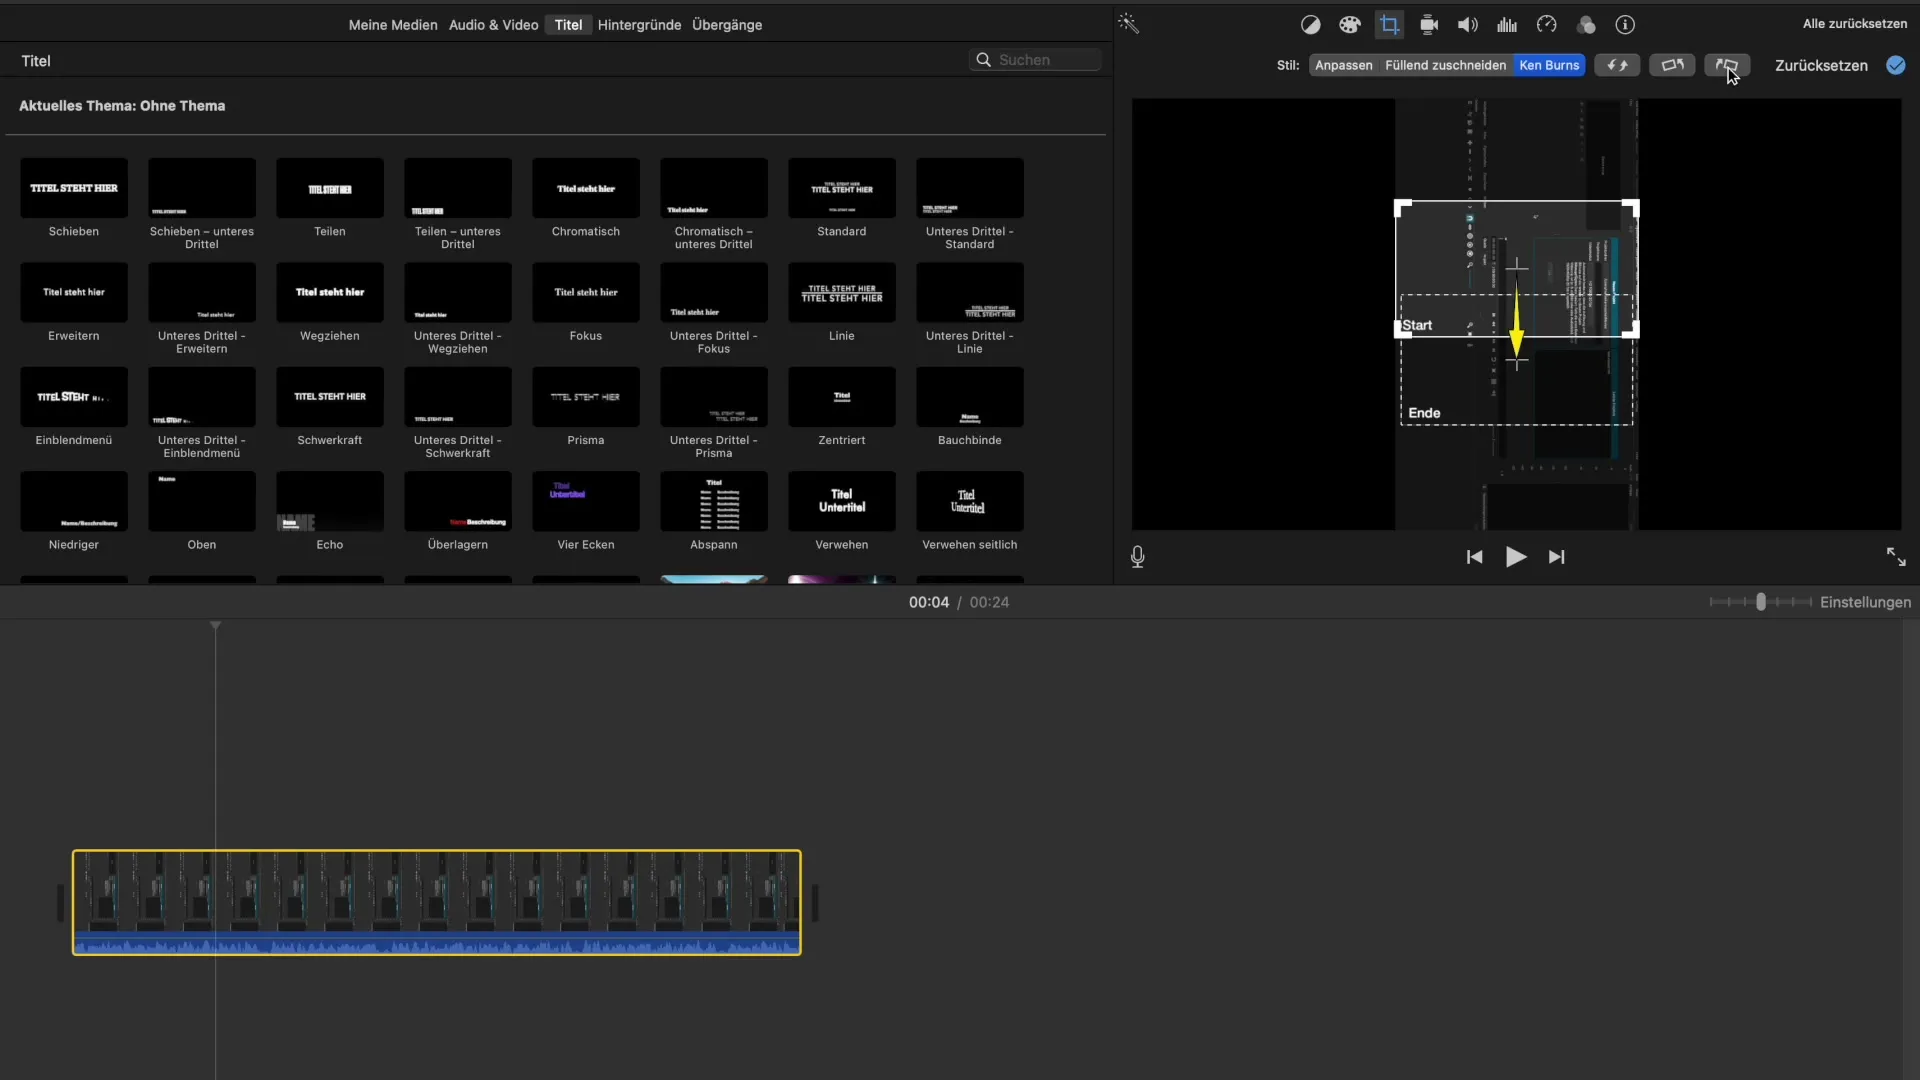Click the Ken Burns Ende frame label

click(x=1424, y=413)
